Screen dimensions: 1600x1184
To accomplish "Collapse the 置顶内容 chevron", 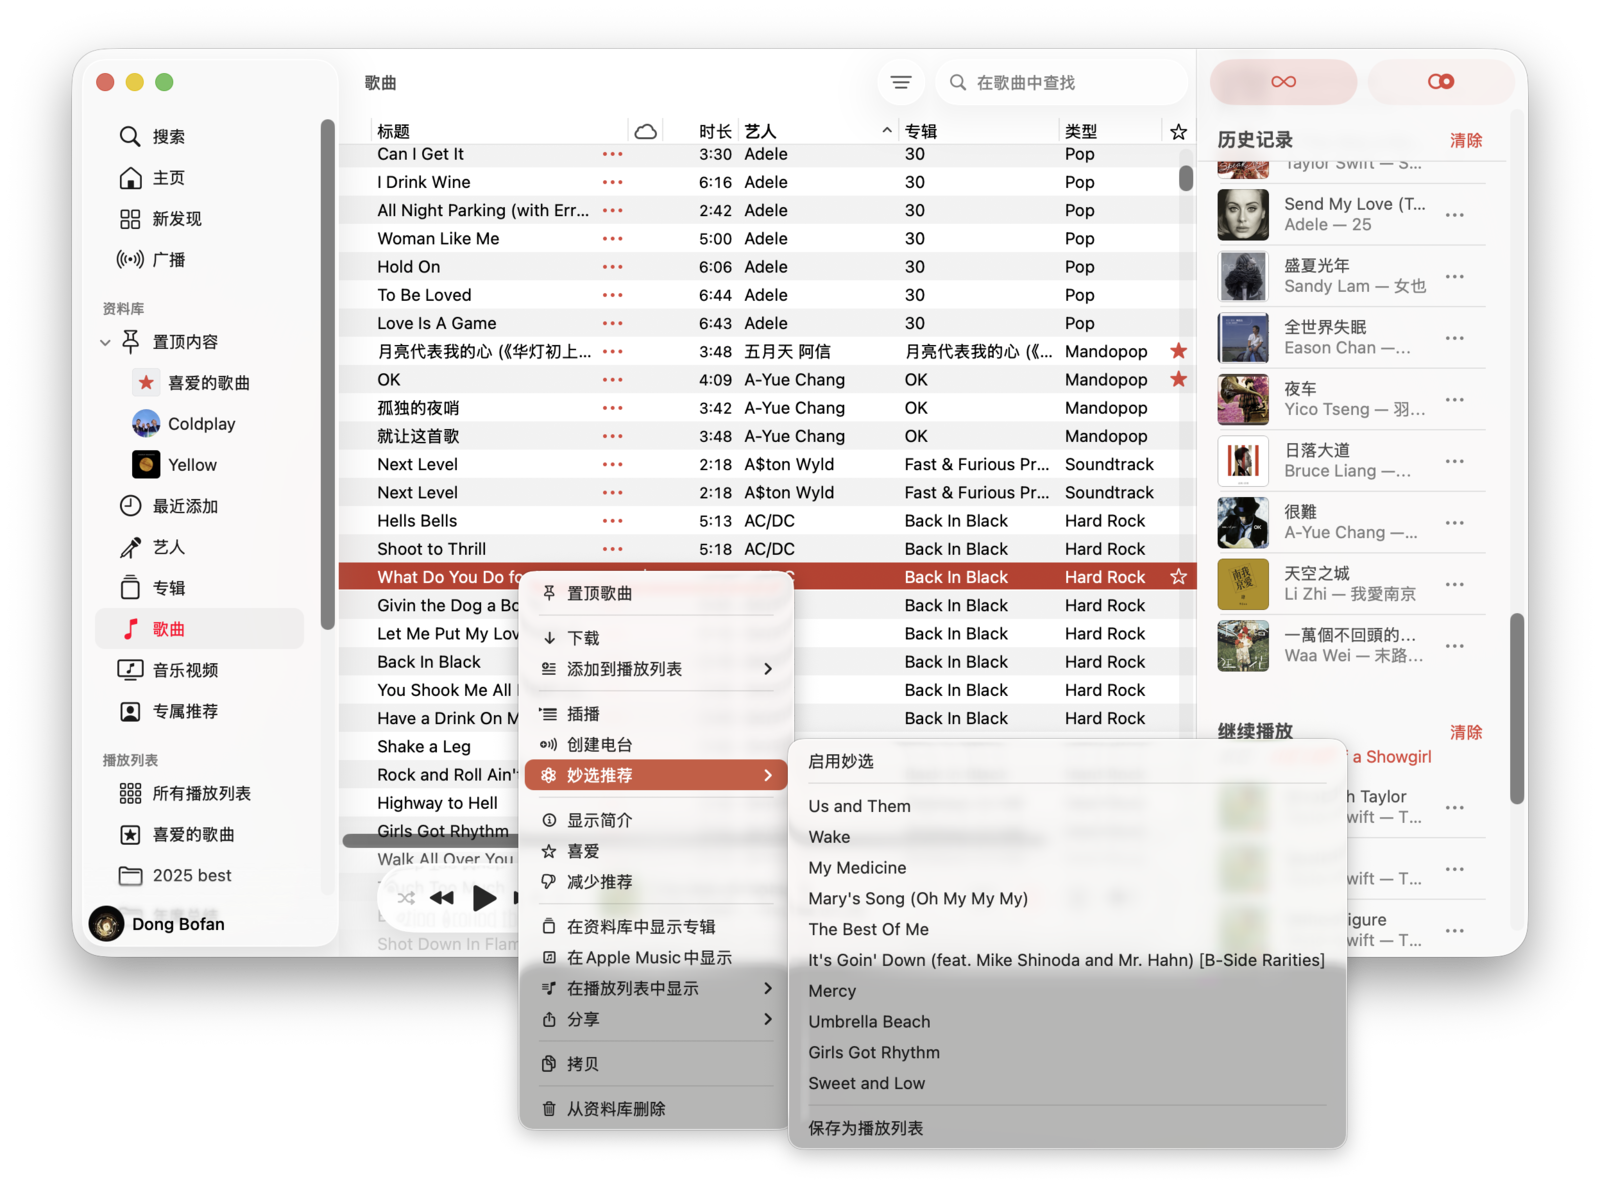I will point(105,342).
